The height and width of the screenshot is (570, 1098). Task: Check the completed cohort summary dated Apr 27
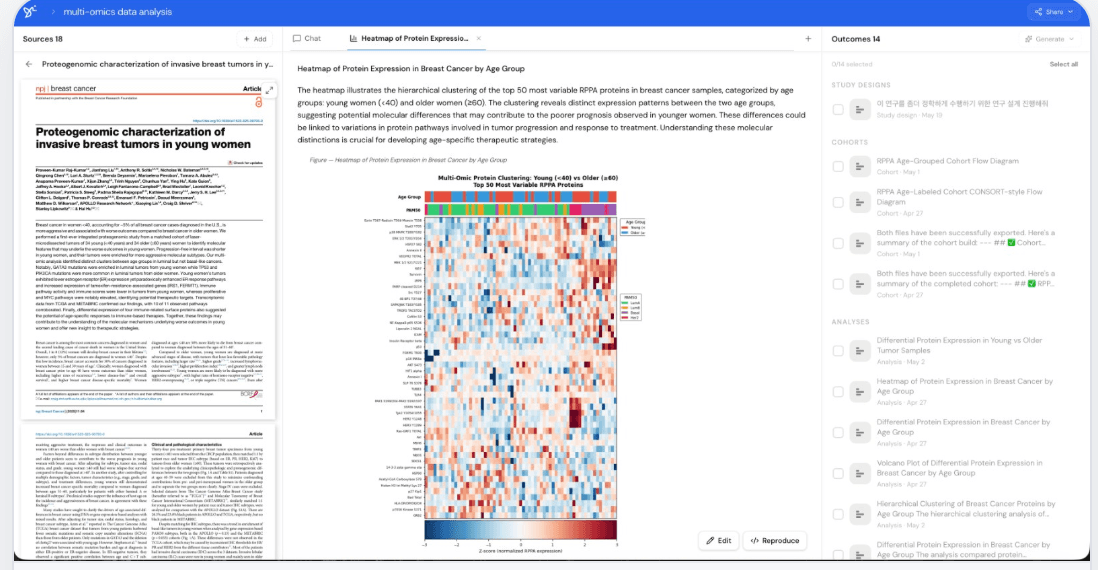click(x=838, y=284)
